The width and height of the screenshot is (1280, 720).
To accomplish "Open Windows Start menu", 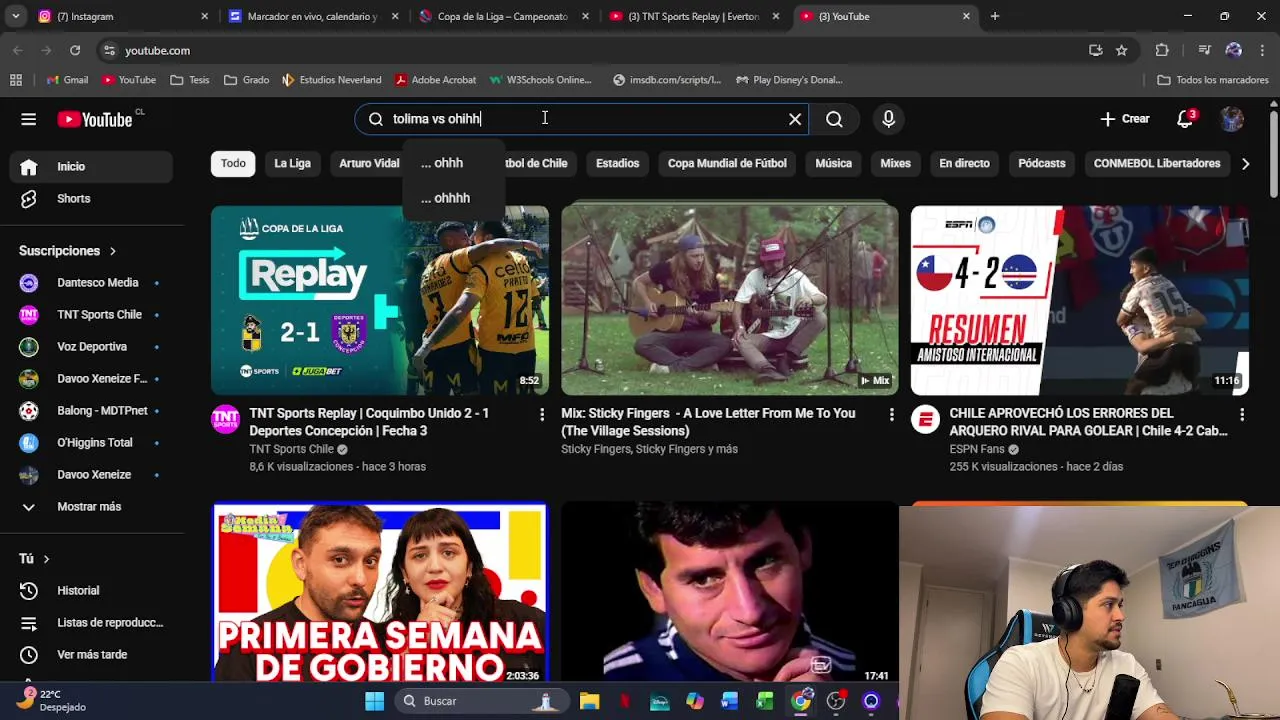I will pyautogui.click(x=375, y=701).
